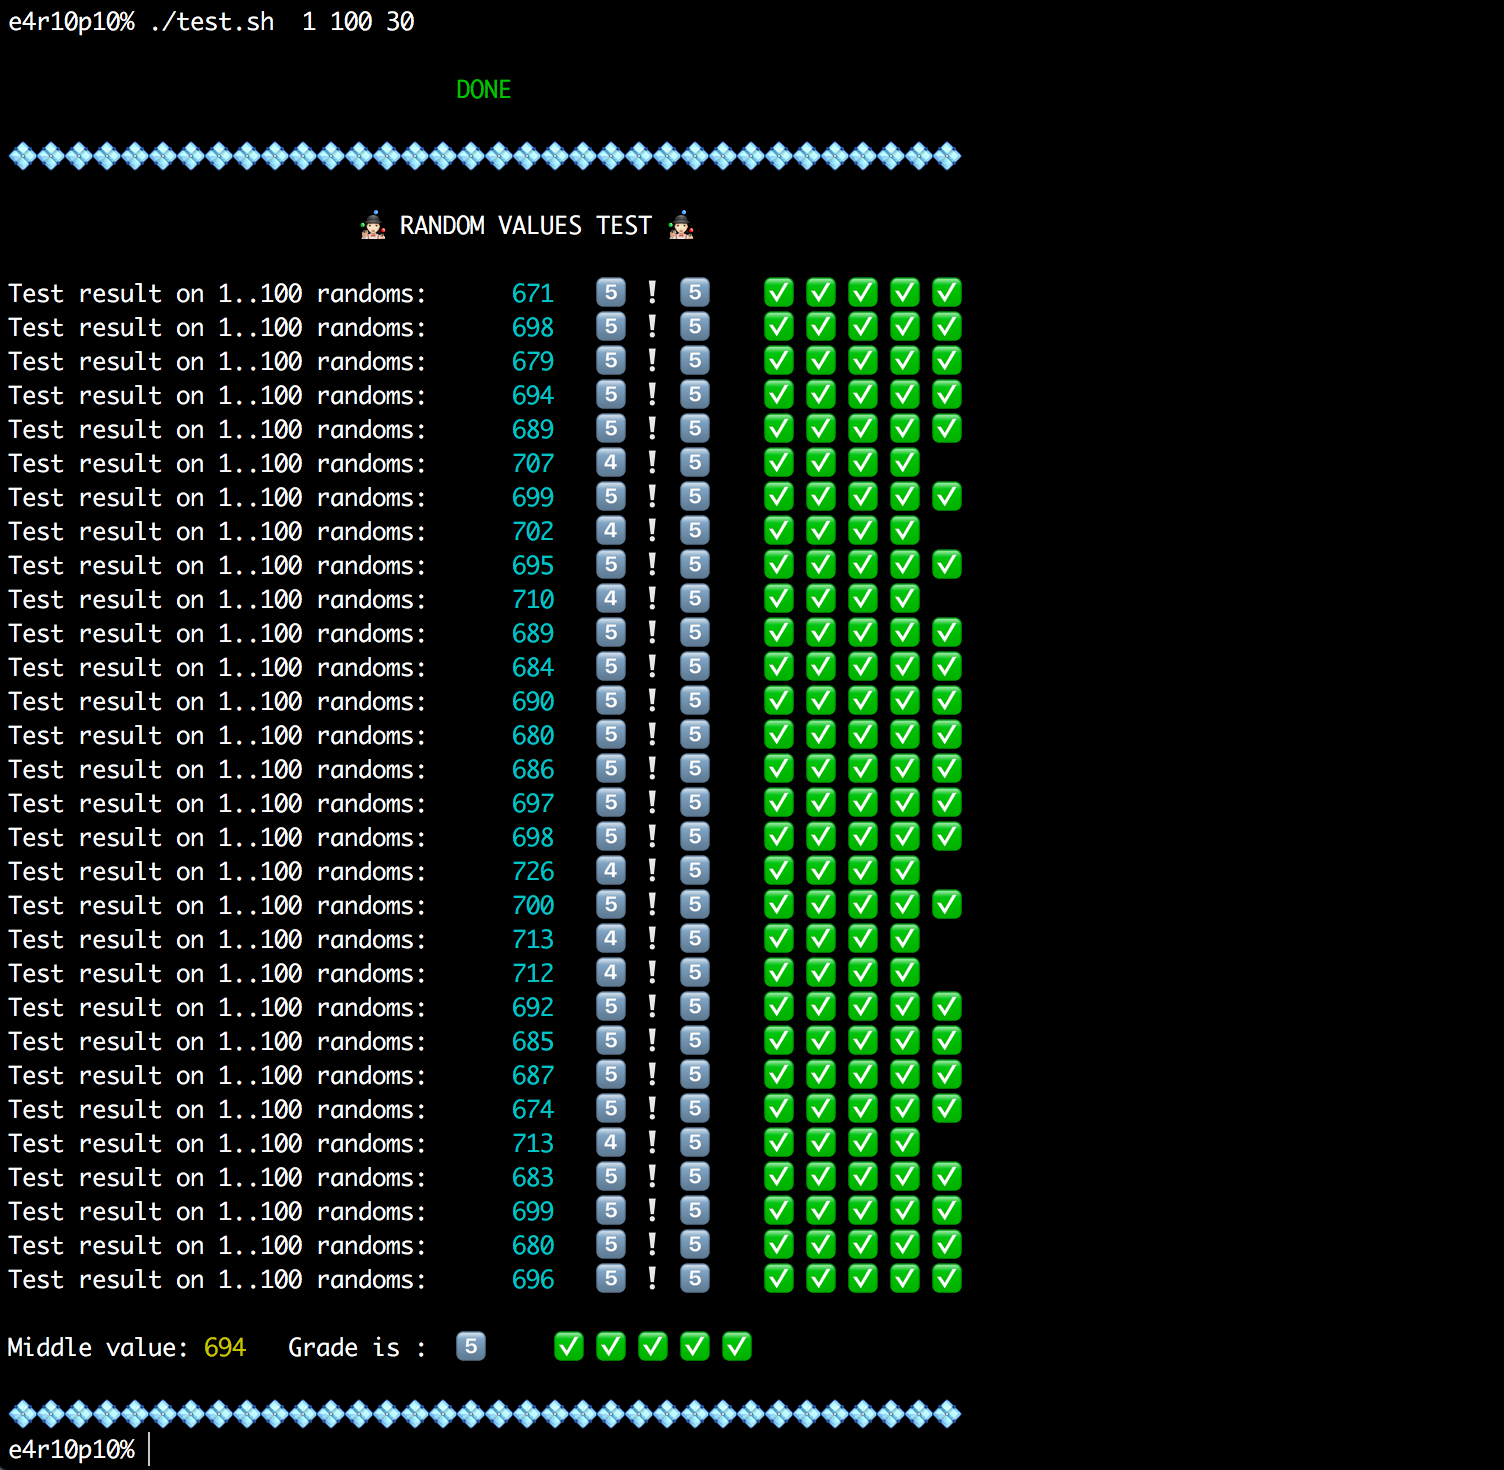
Task: Click the yellow 694 middle value
Action: (225, 1347)
